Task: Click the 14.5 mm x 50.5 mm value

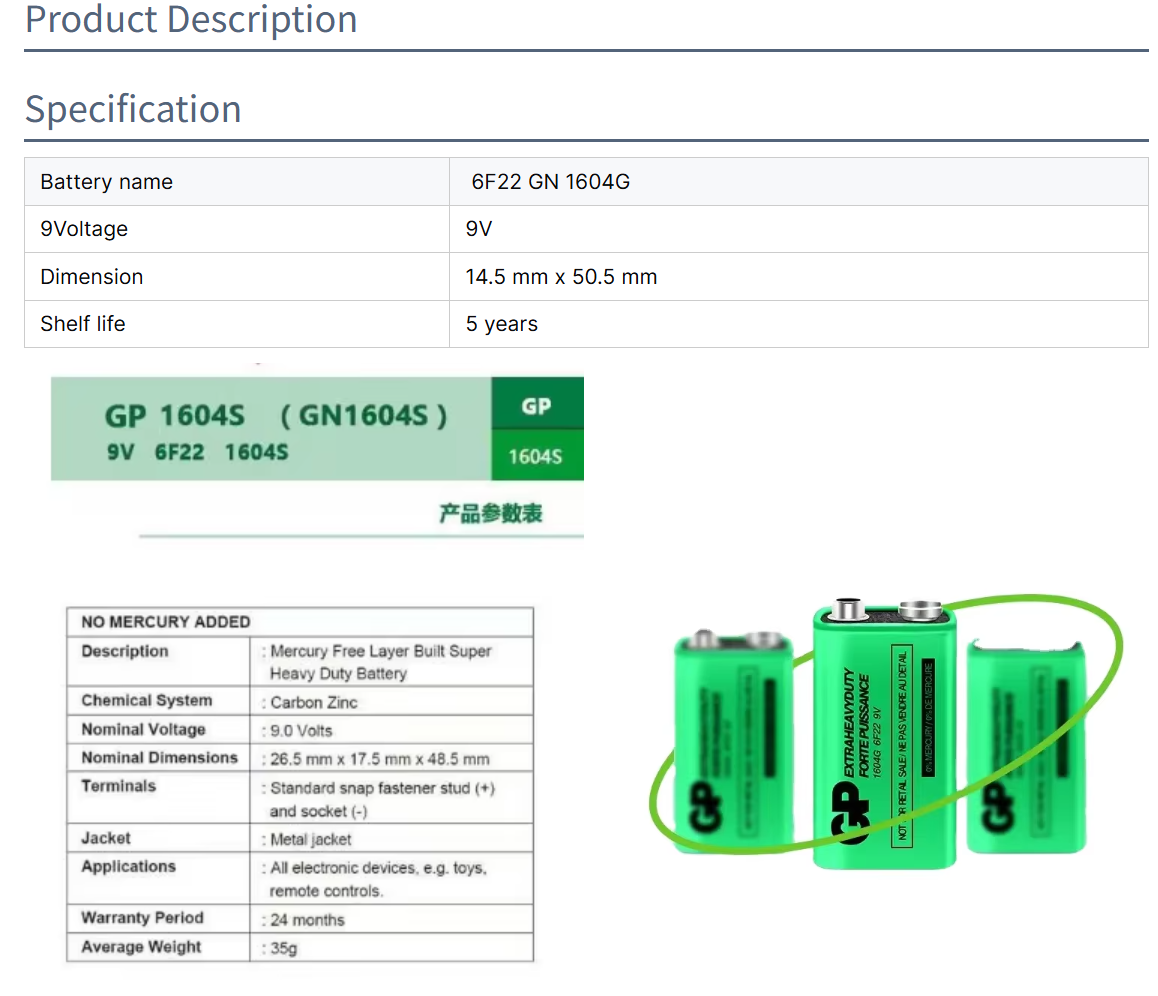Action: click(x=561, y=277)
